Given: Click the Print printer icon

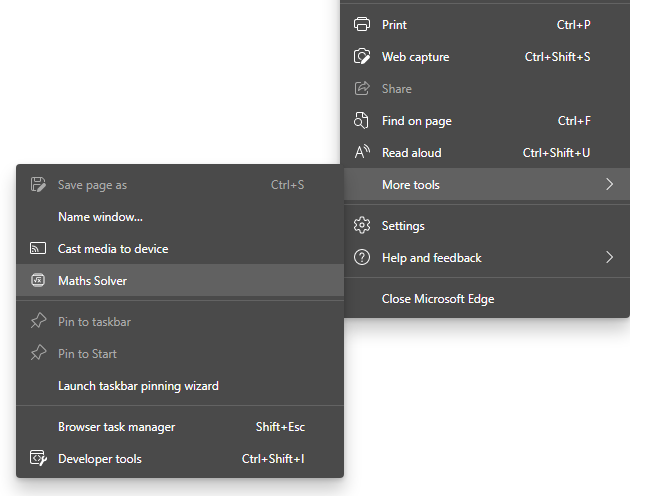Looking at the screenshot, I should pos(362,25).
